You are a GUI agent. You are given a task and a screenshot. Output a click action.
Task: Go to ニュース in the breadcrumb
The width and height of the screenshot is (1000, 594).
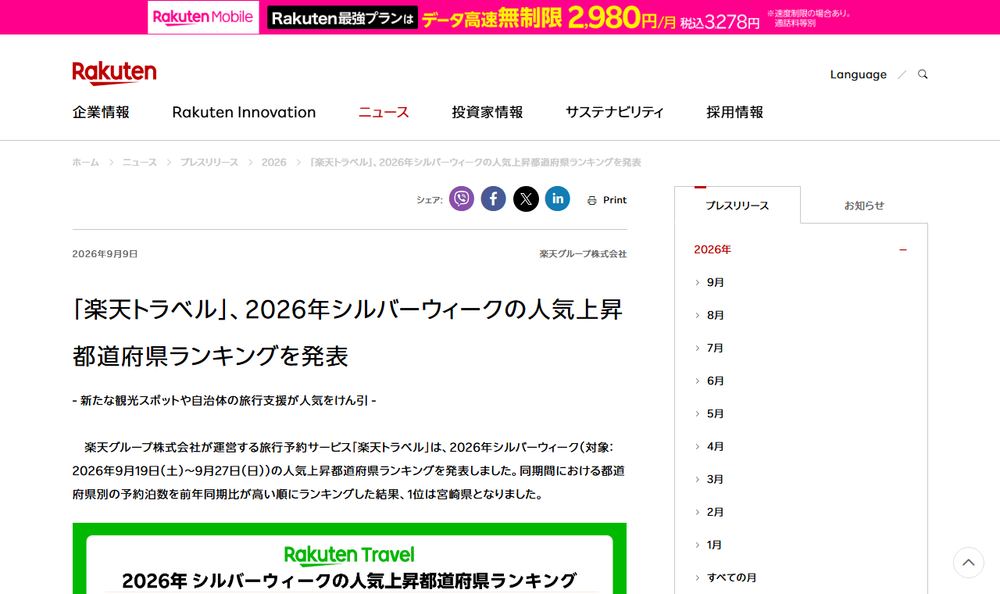(x=140, y=163)
